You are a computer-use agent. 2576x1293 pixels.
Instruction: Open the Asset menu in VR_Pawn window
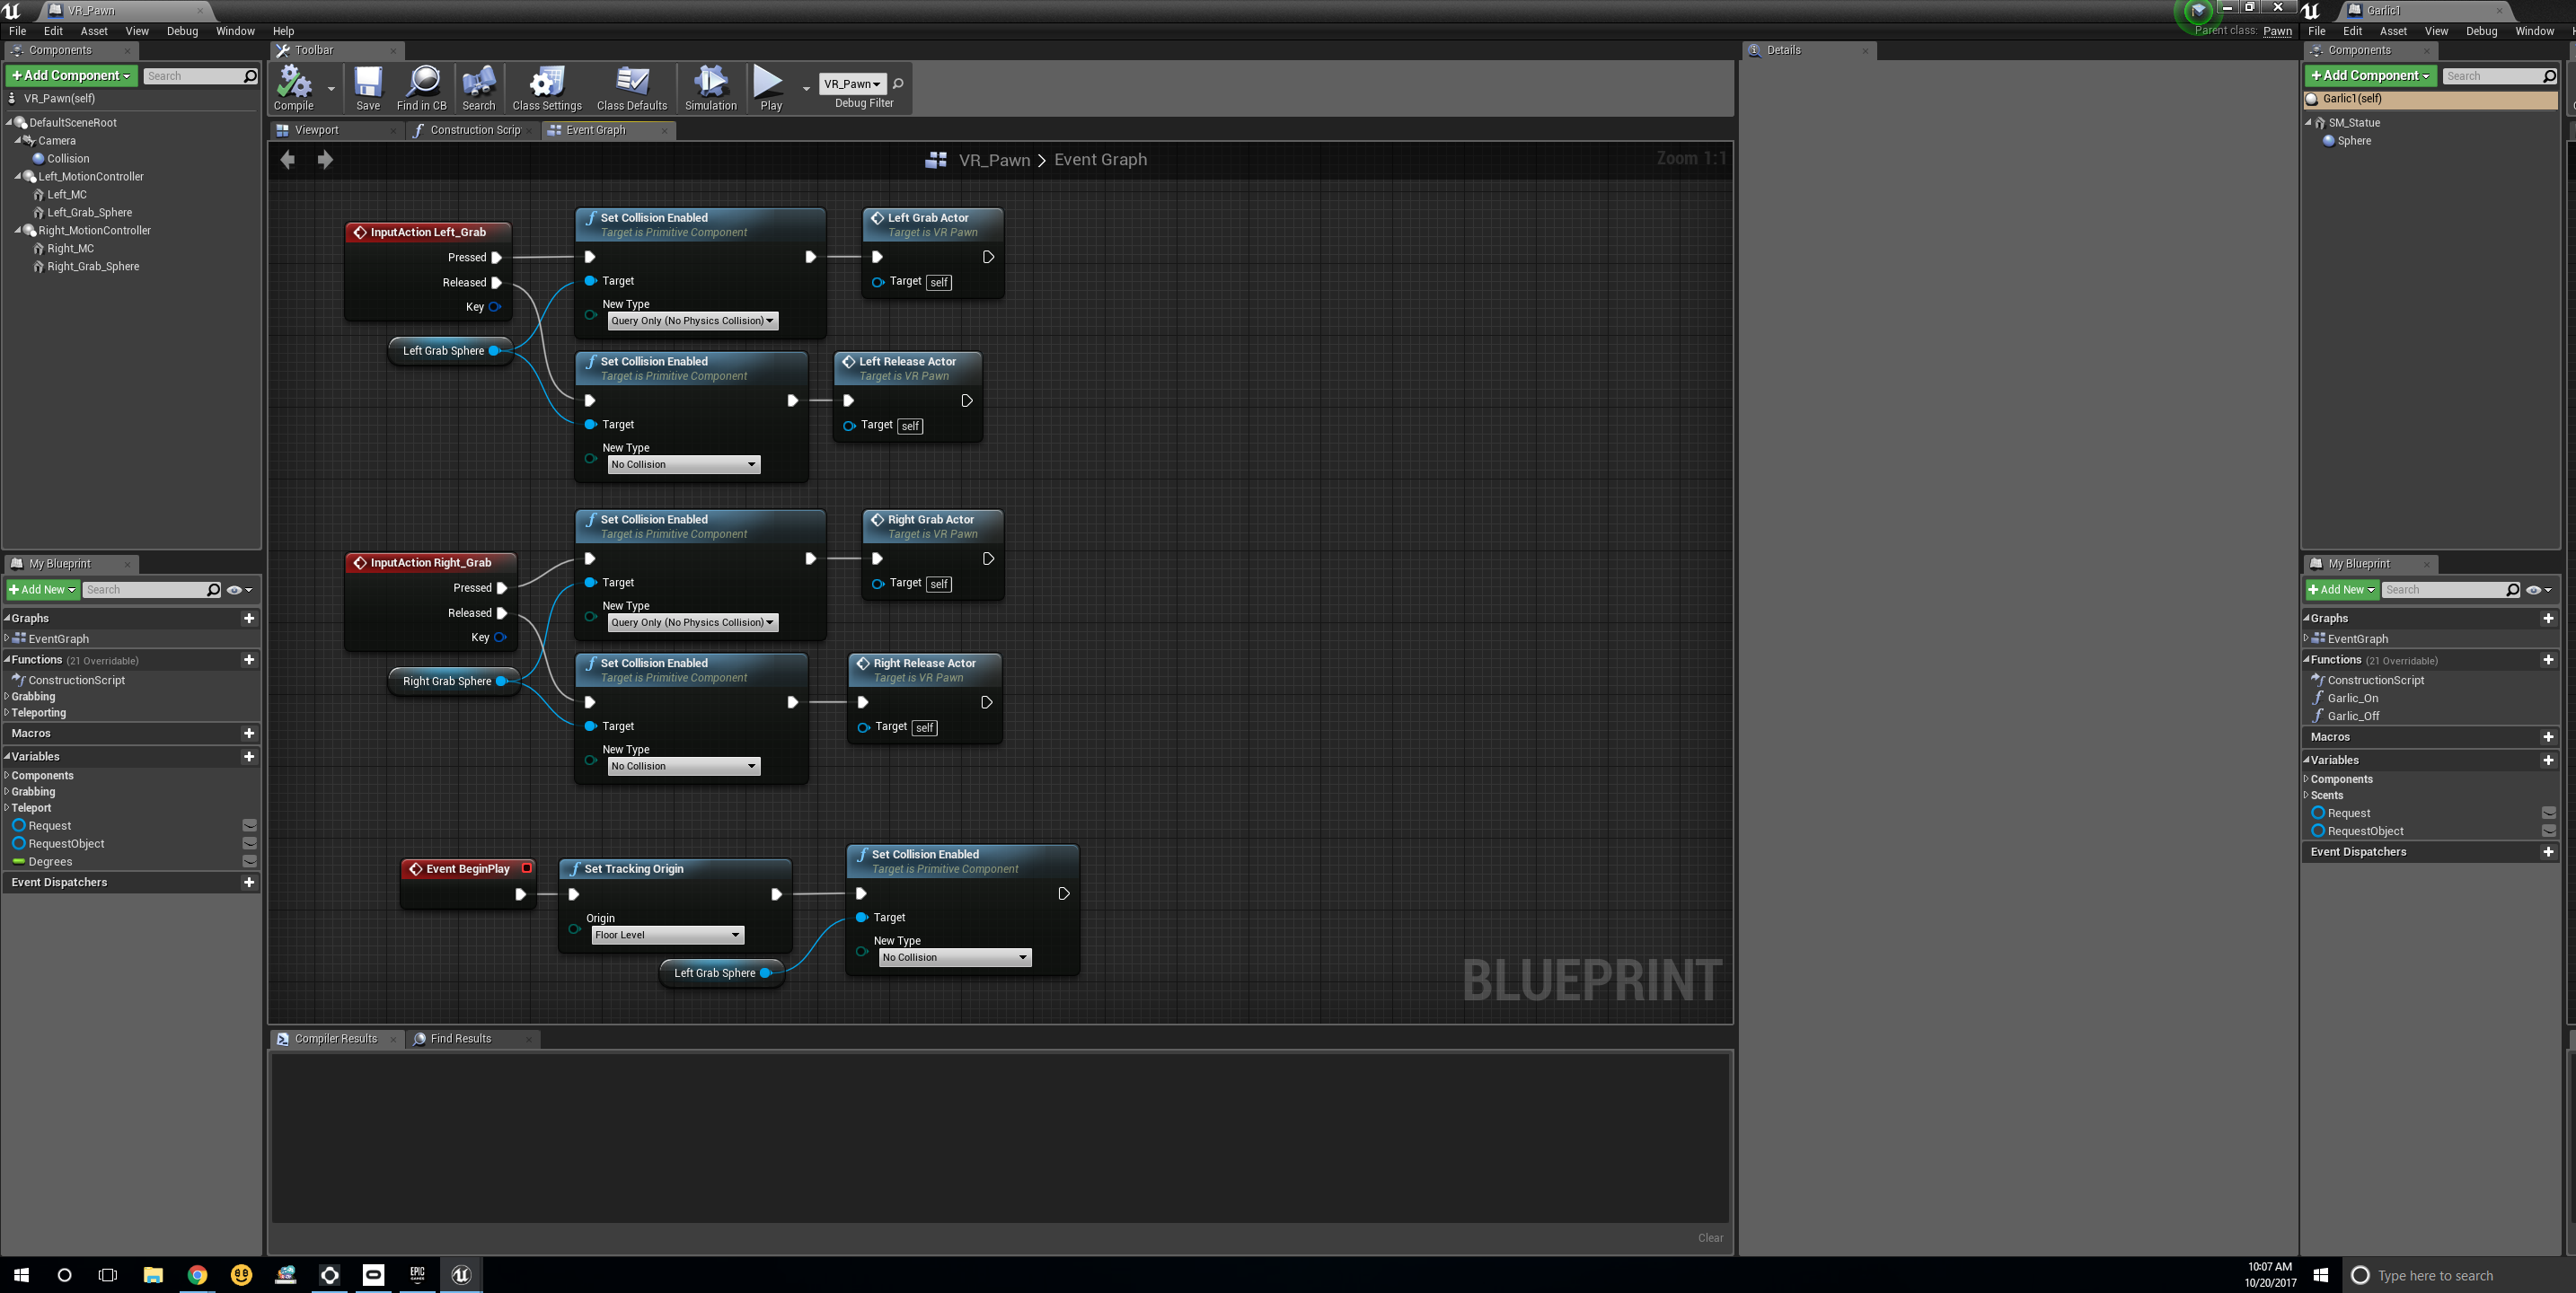pyautogui.click(x=94, y=31)
